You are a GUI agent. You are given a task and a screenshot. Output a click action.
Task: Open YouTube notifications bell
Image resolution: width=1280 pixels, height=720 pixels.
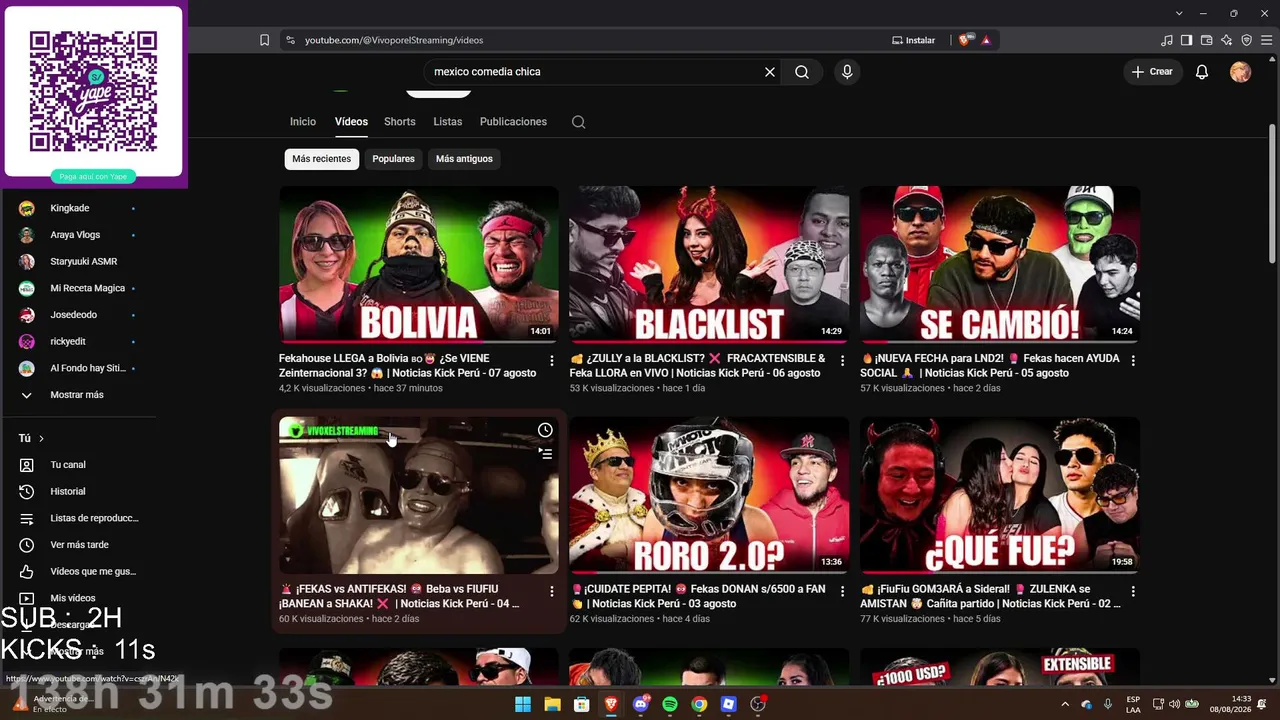click(x=1202, y=72)
